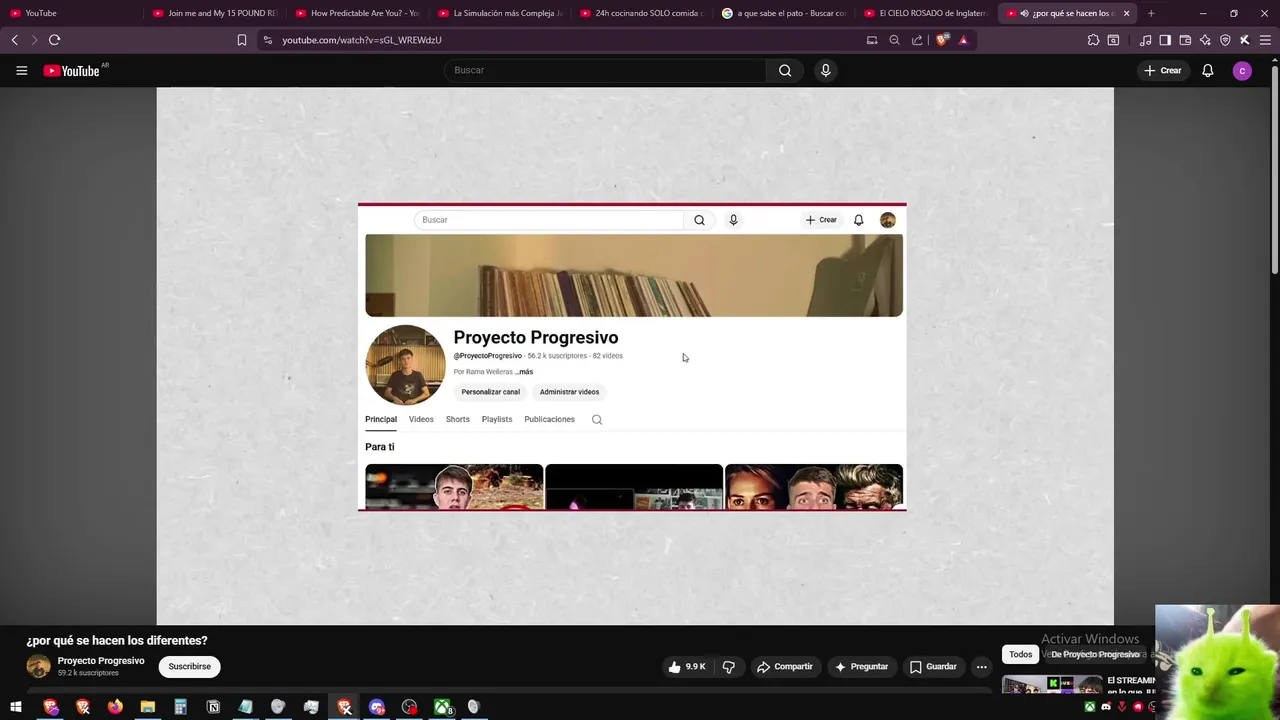This screenshot has height=720, width=1280.
Task: Switch to 'La Simulación más Compleja' tab
Action: [500, 13]
